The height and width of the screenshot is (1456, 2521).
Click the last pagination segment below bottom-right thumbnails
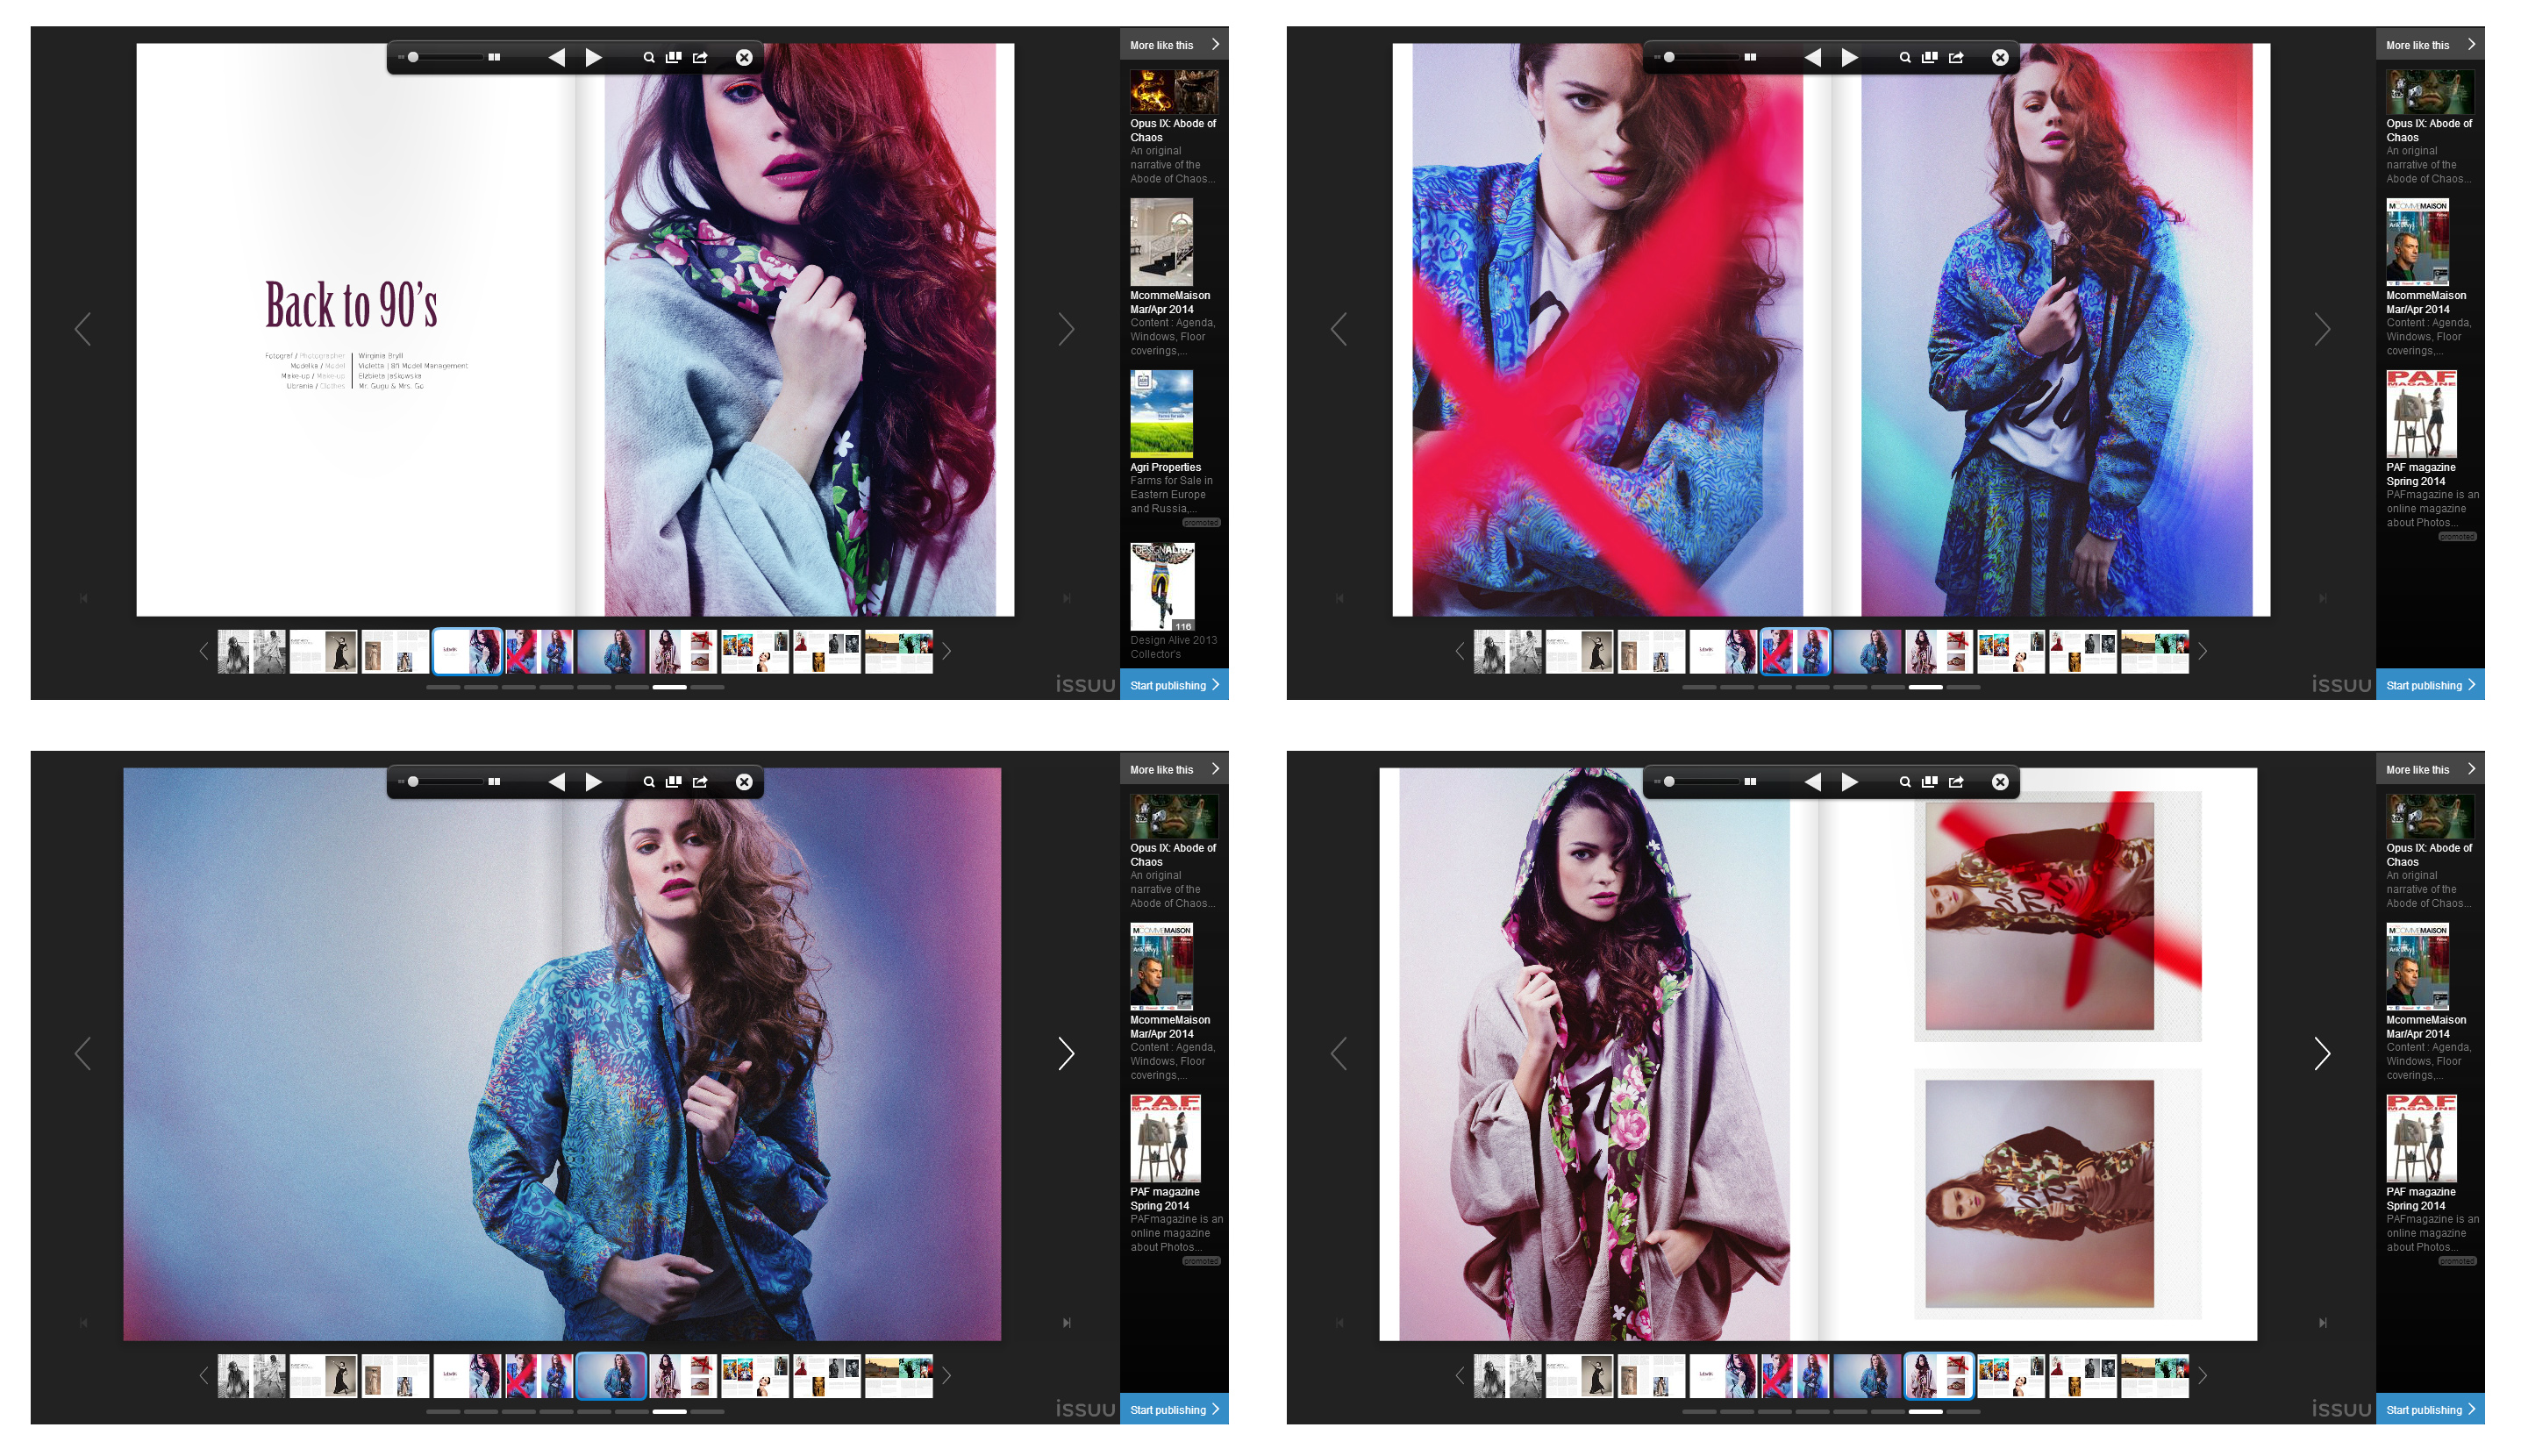[x=1963, y=1411]
